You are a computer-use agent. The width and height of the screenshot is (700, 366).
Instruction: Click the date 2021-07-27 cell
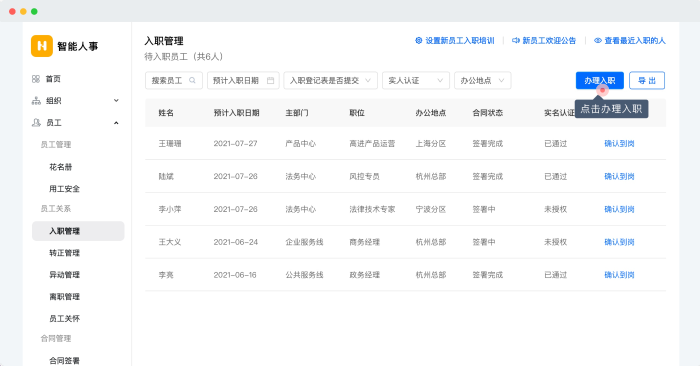(235, 143)
